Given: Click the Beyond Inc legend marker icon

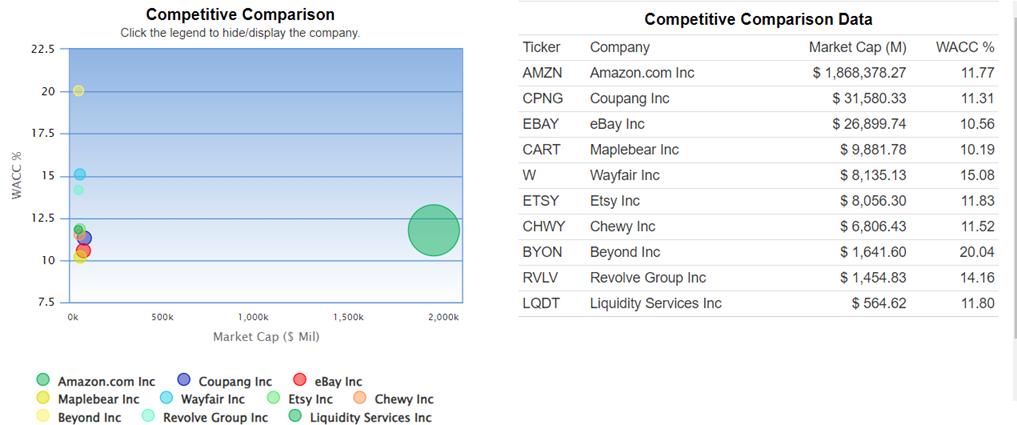Looking at the screenshot, I should 43,417.
